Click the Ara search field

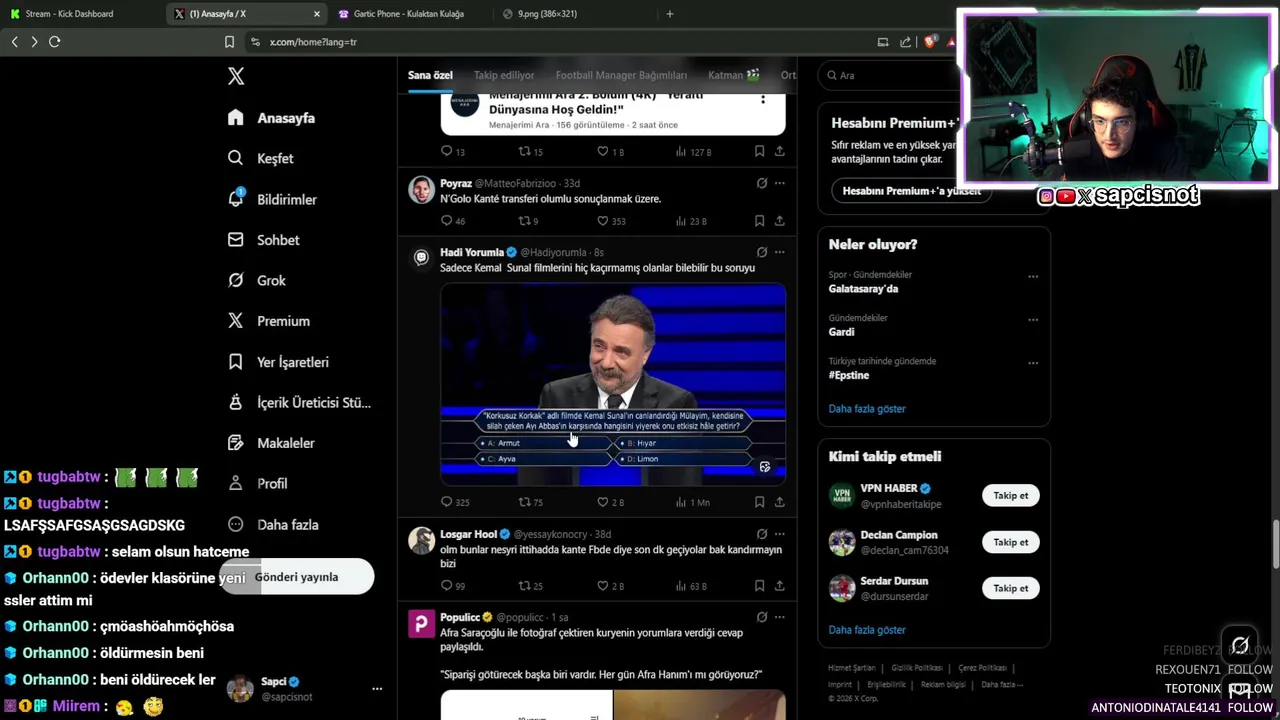tap(886, 75)
